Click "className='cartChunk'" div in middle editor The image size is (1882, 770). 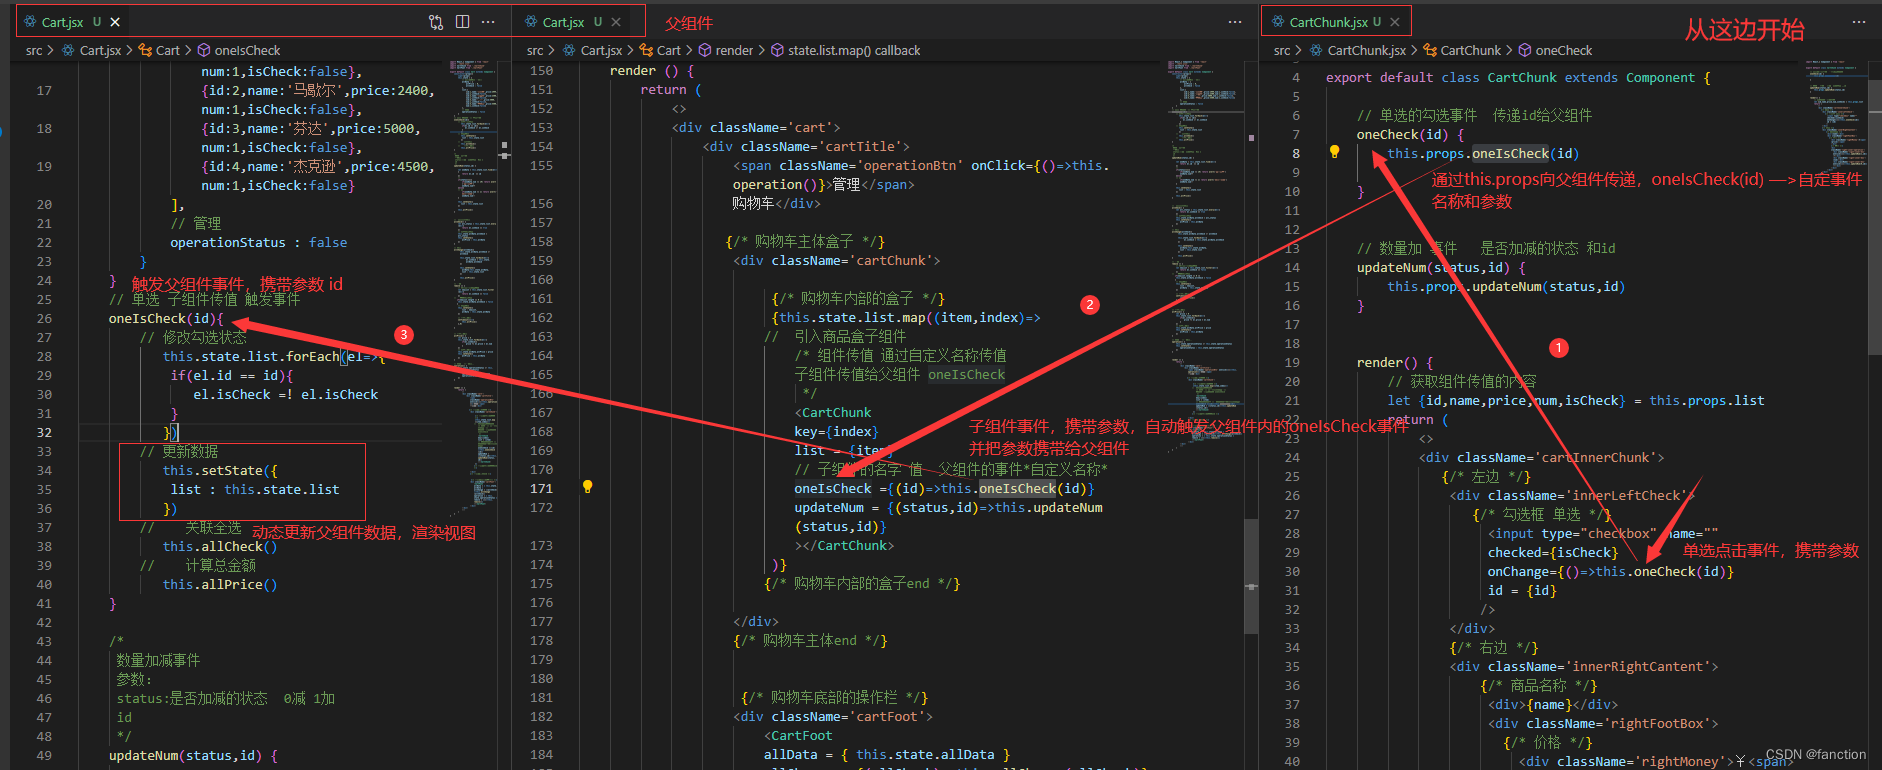837,261
